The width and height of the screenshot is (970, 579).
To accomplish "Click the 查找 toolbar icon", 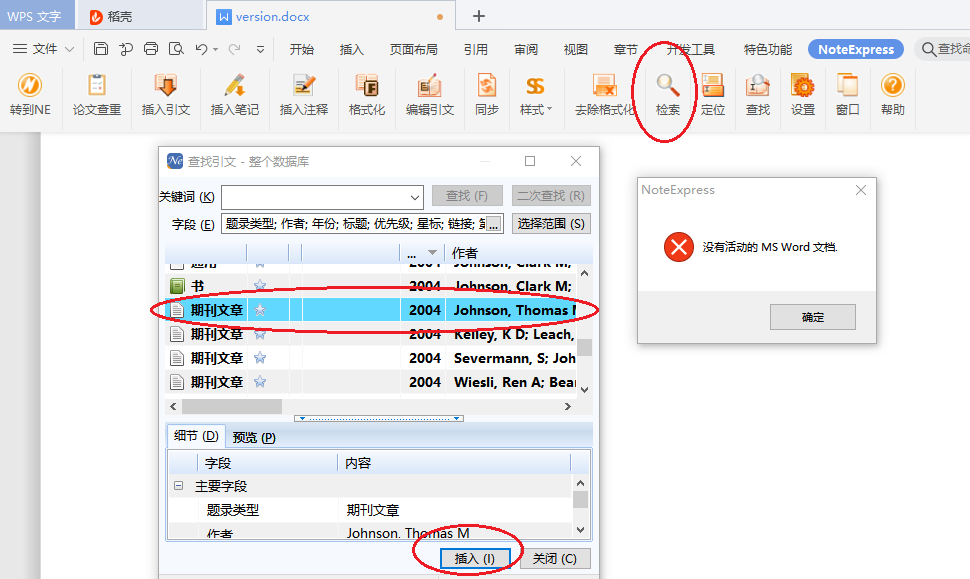I will tap(757, 85).
